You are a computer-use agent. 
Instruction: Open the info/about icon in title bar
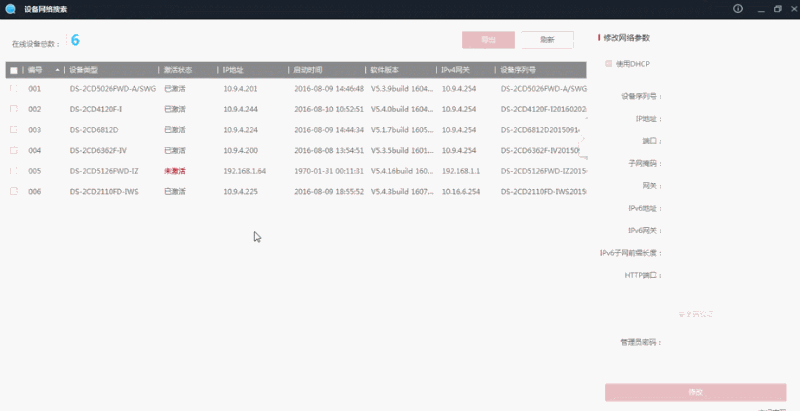click(738, 9)
